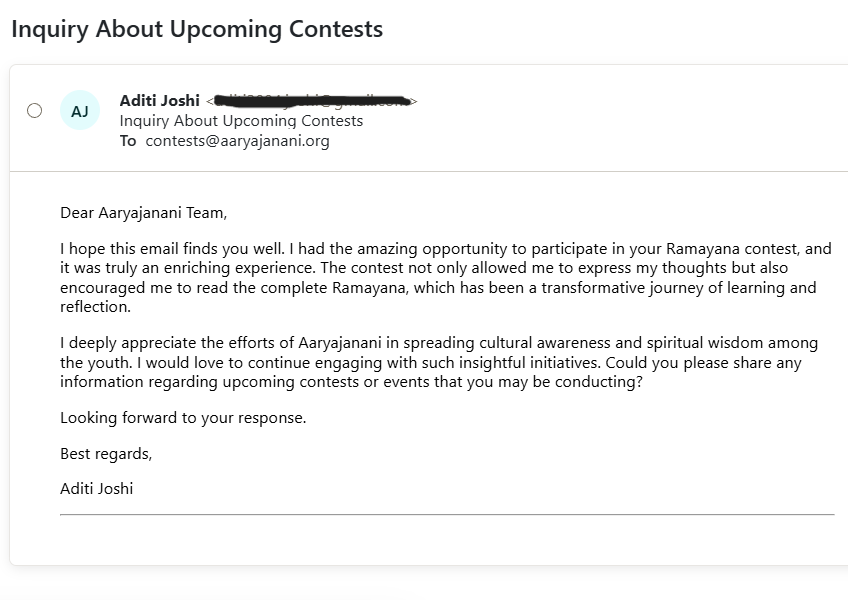Select the message using the round checkbox

click(x=35, y=110)
